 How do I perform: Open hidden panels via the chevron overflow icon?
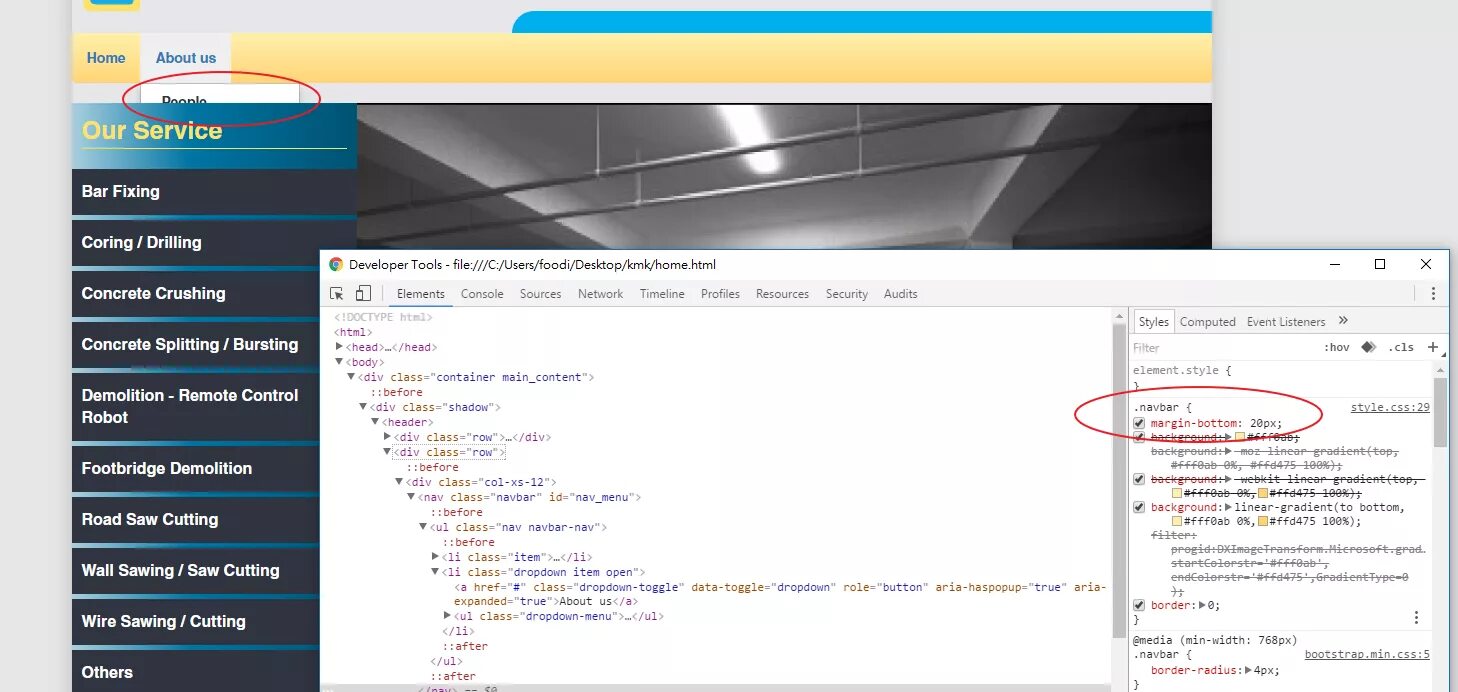pyautogui.click(x=1342, y=322)
